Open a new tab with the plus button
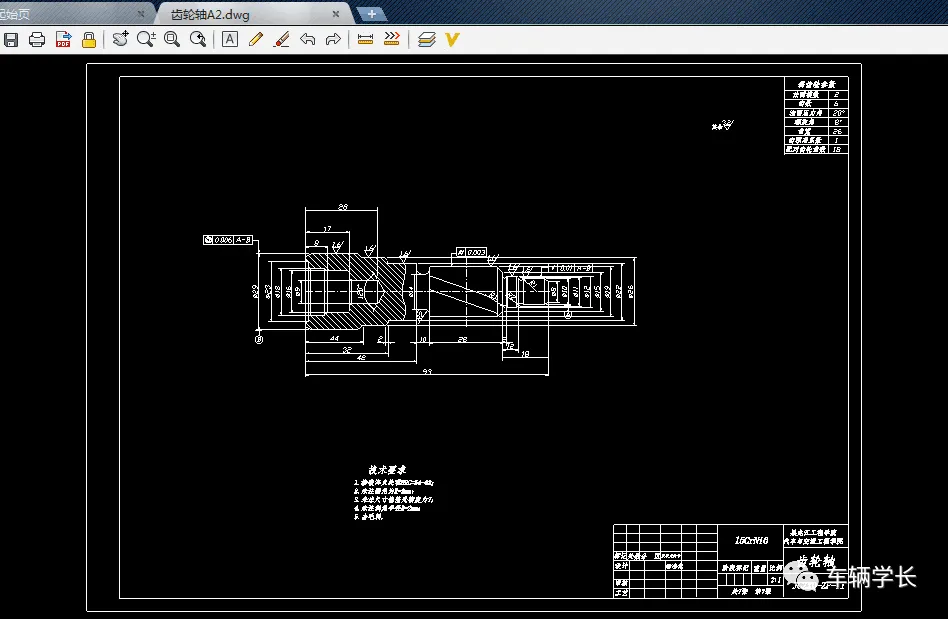Viewport: 948px width, 619px height. click(371, 14)
